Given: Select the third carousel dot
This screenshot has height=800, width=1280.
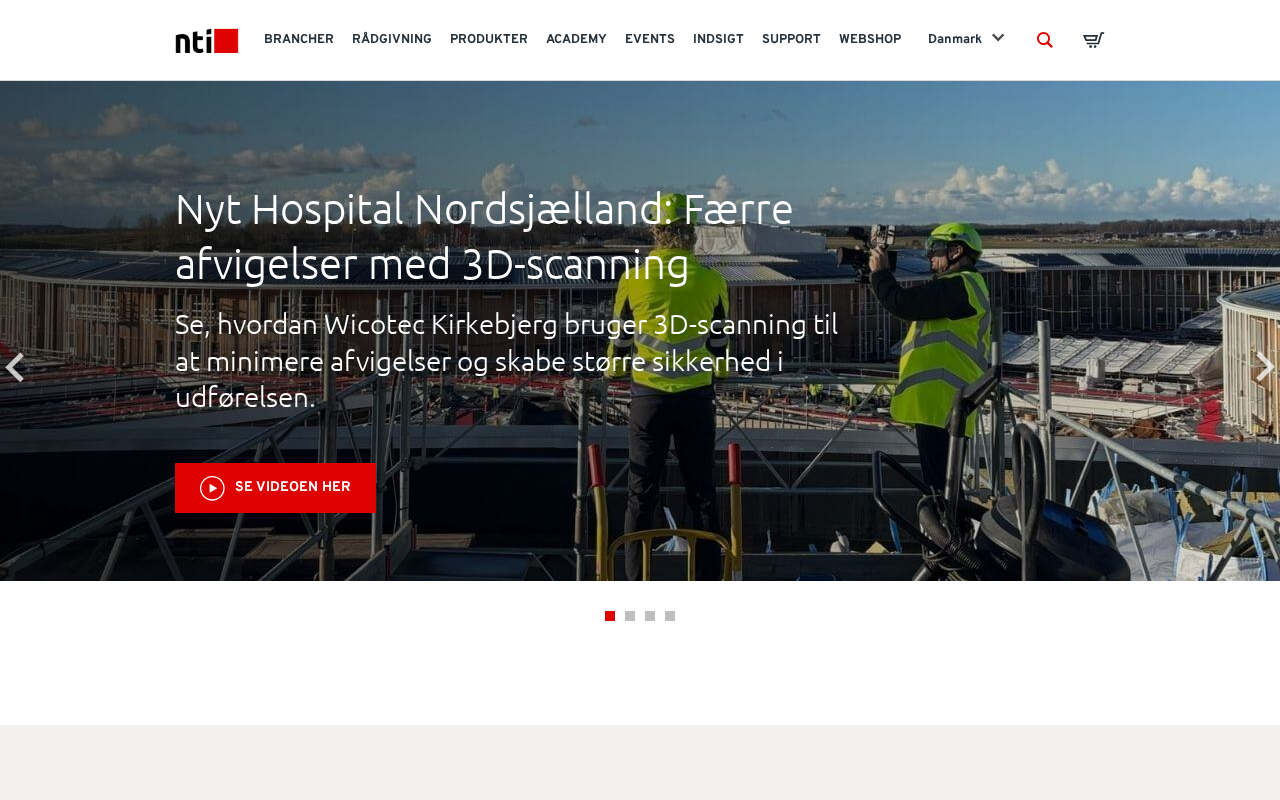Looking at the screenshot, I should (x=650, y=616).
